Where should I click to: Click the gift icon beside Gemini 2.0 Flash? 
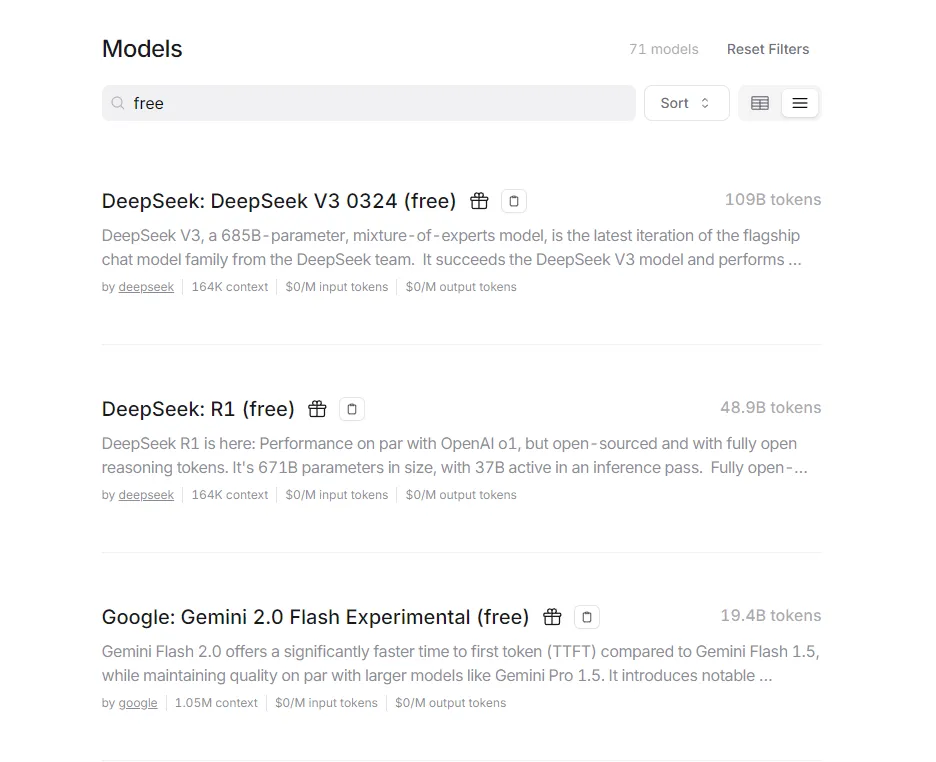point(552,617)
